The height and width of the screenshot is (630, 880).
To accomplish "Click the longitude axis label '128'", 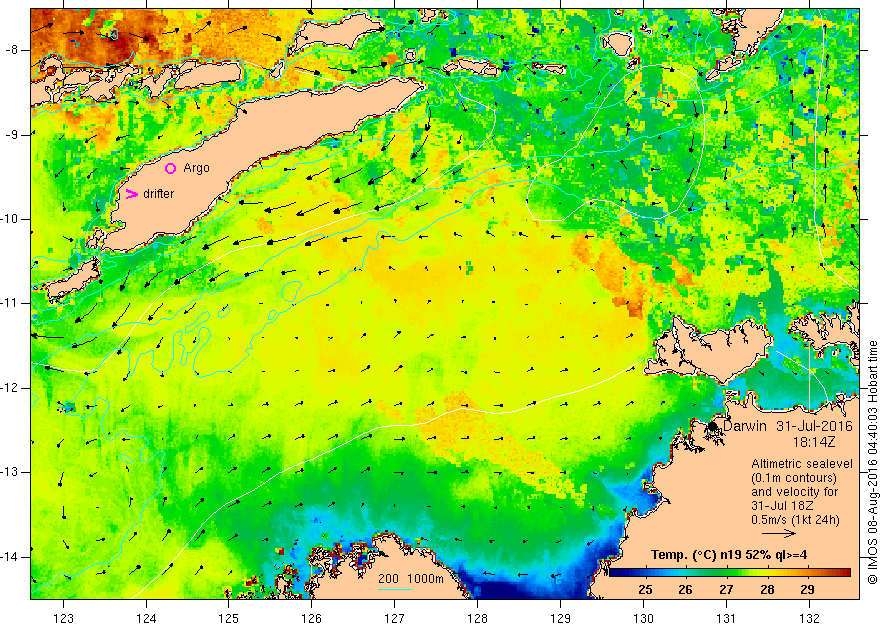I will (x=478, y=619).
